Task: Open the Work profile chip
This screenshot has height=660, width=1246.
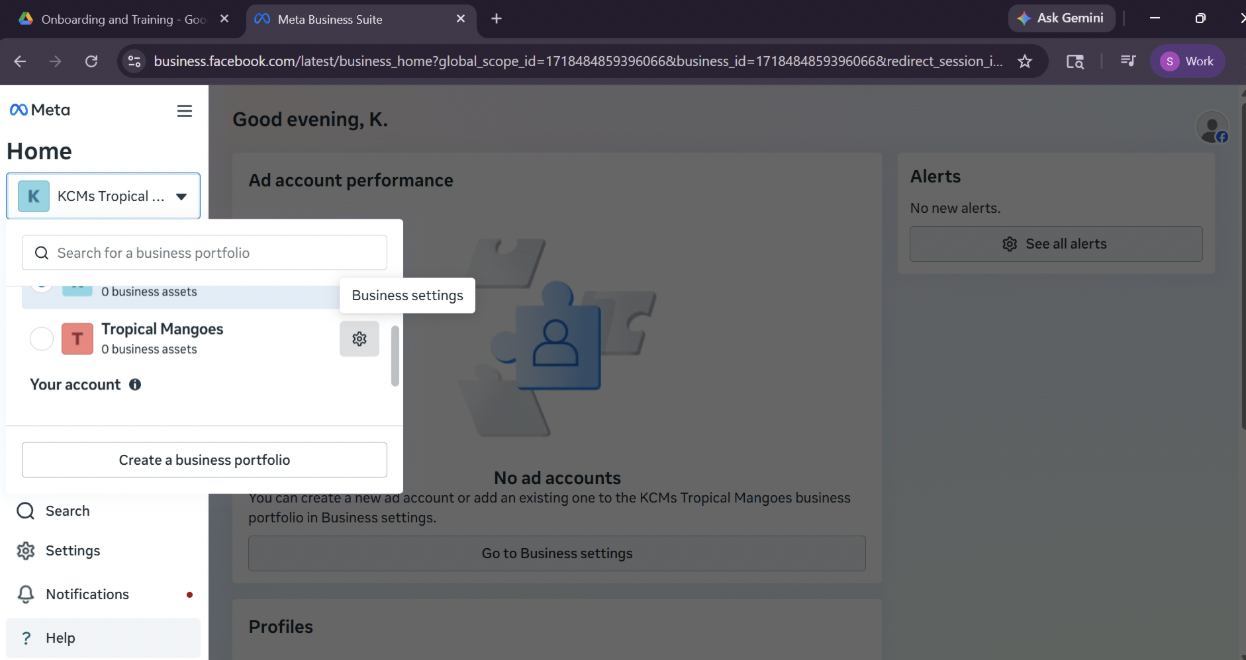Action: 1187,61
